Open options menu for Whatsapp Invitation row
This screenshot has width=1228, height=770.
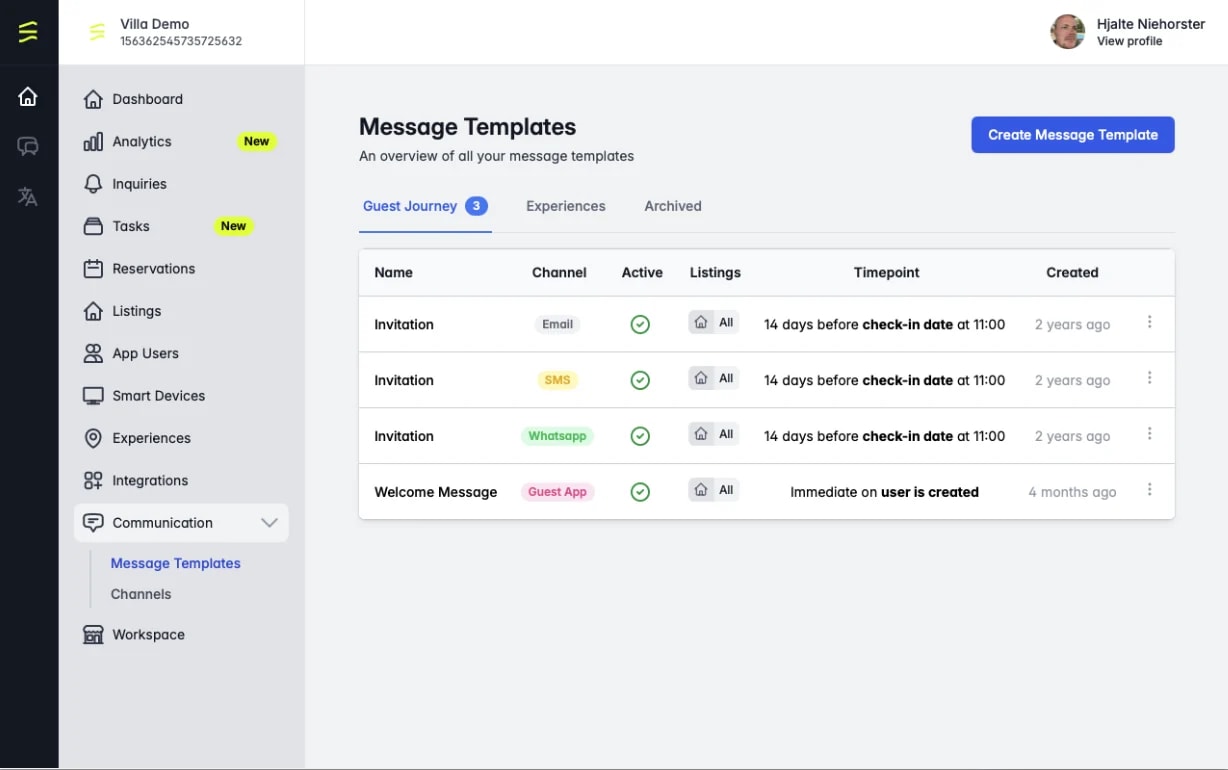[x=1149, y=434]
